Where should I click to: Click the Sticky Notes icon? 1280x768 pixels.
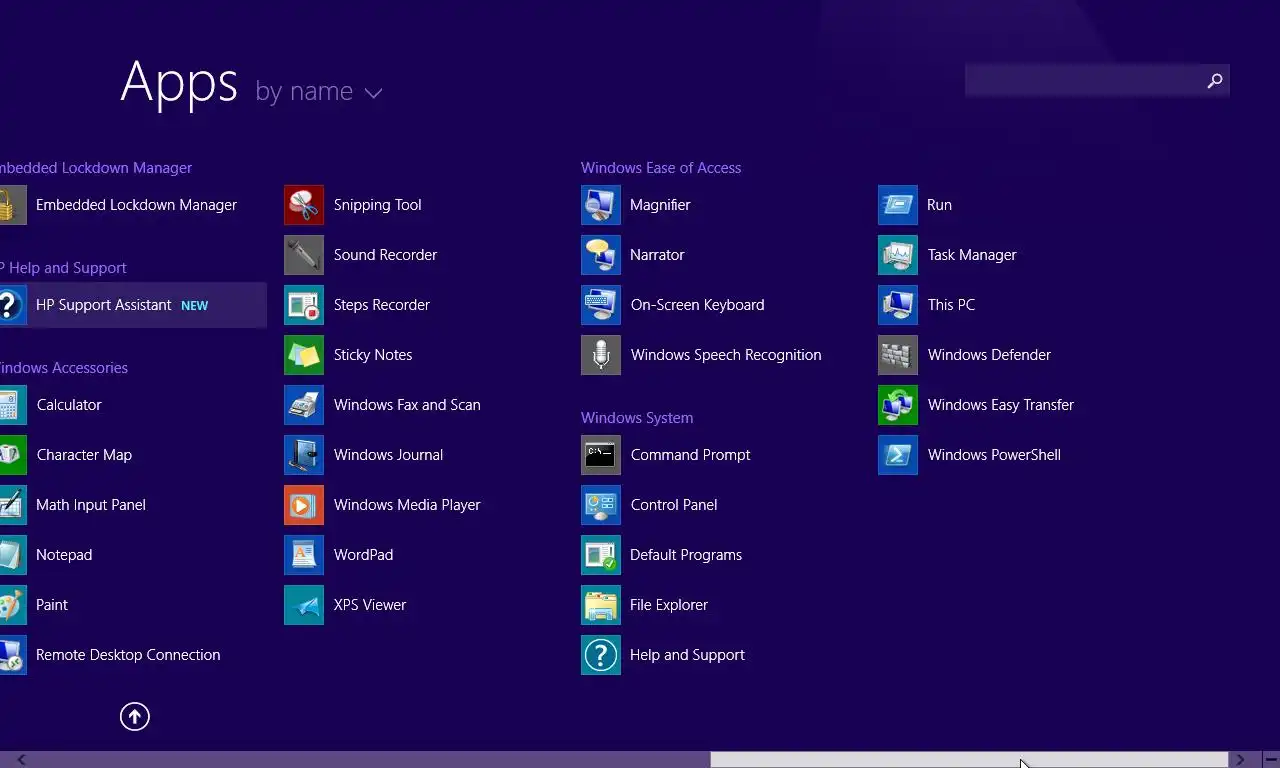coord(304,355)
